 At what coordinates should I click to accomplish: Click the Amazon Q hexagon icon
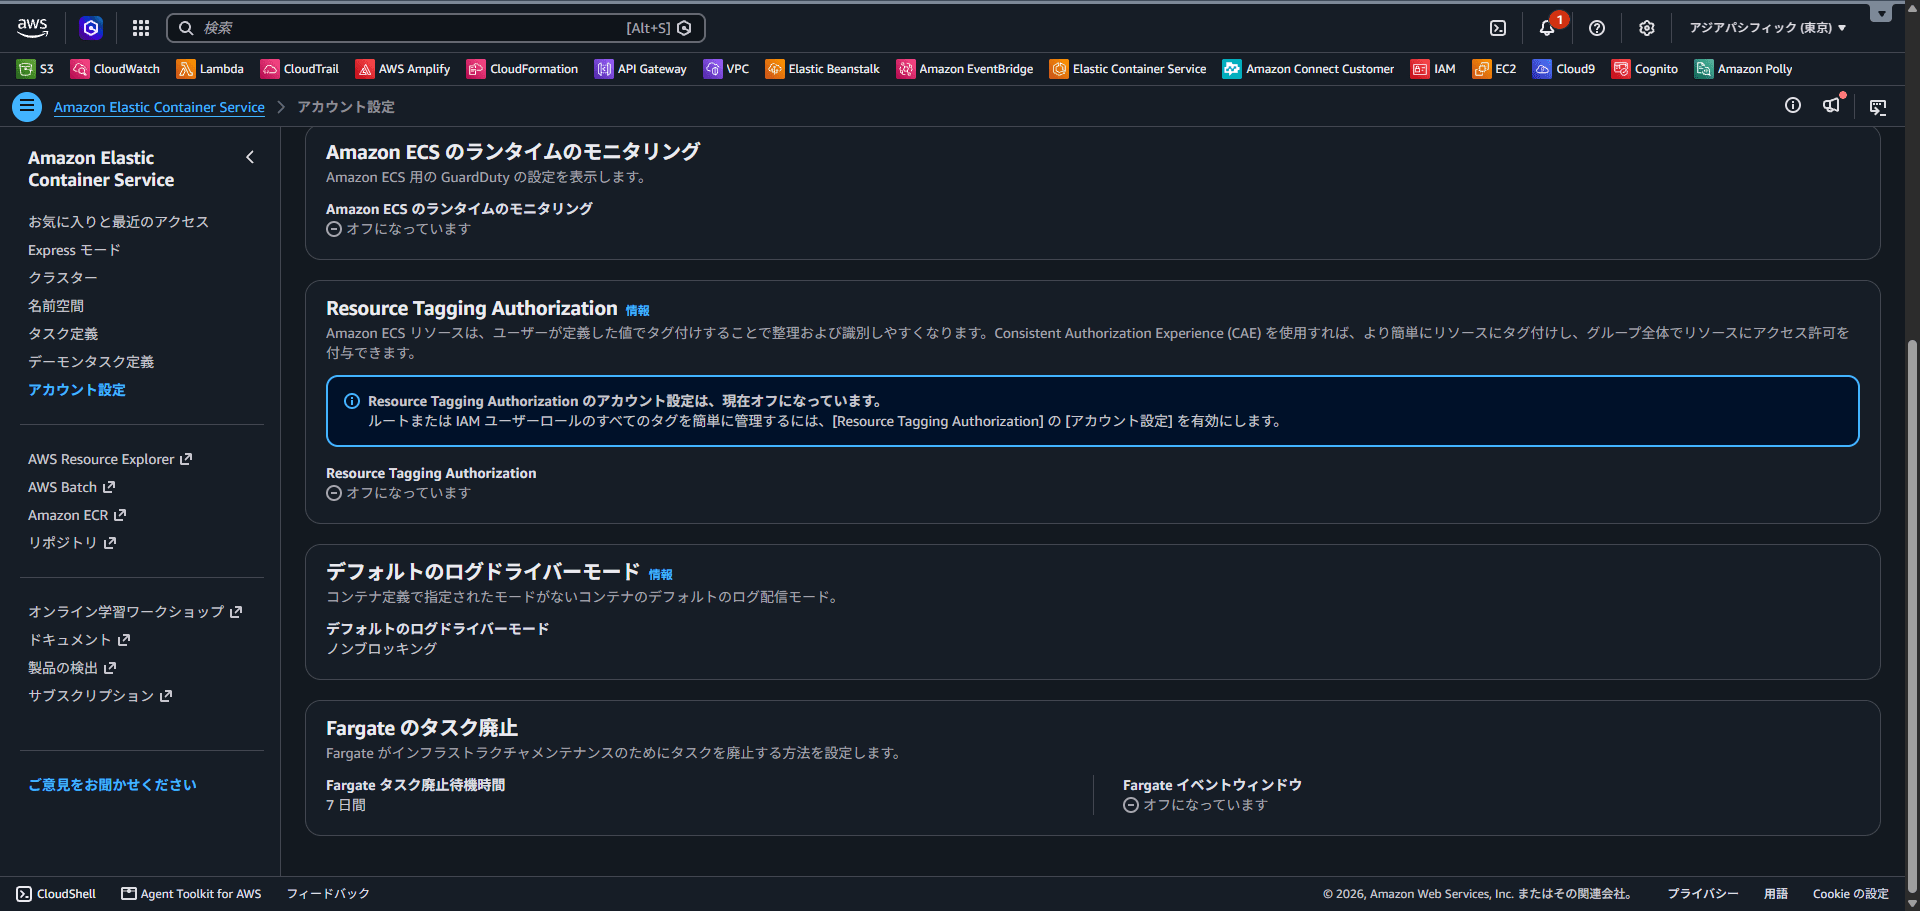coord(91,28)
